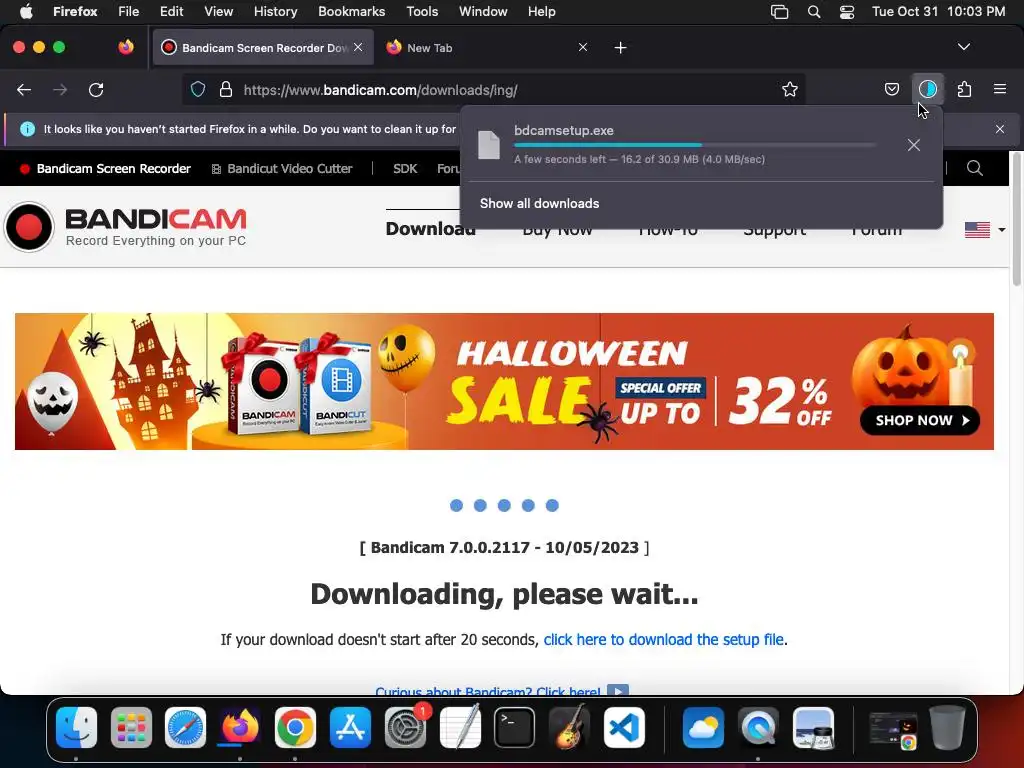The image size is (1024, 768).
Task: Open the Tools menu
Action: [422, 12]
